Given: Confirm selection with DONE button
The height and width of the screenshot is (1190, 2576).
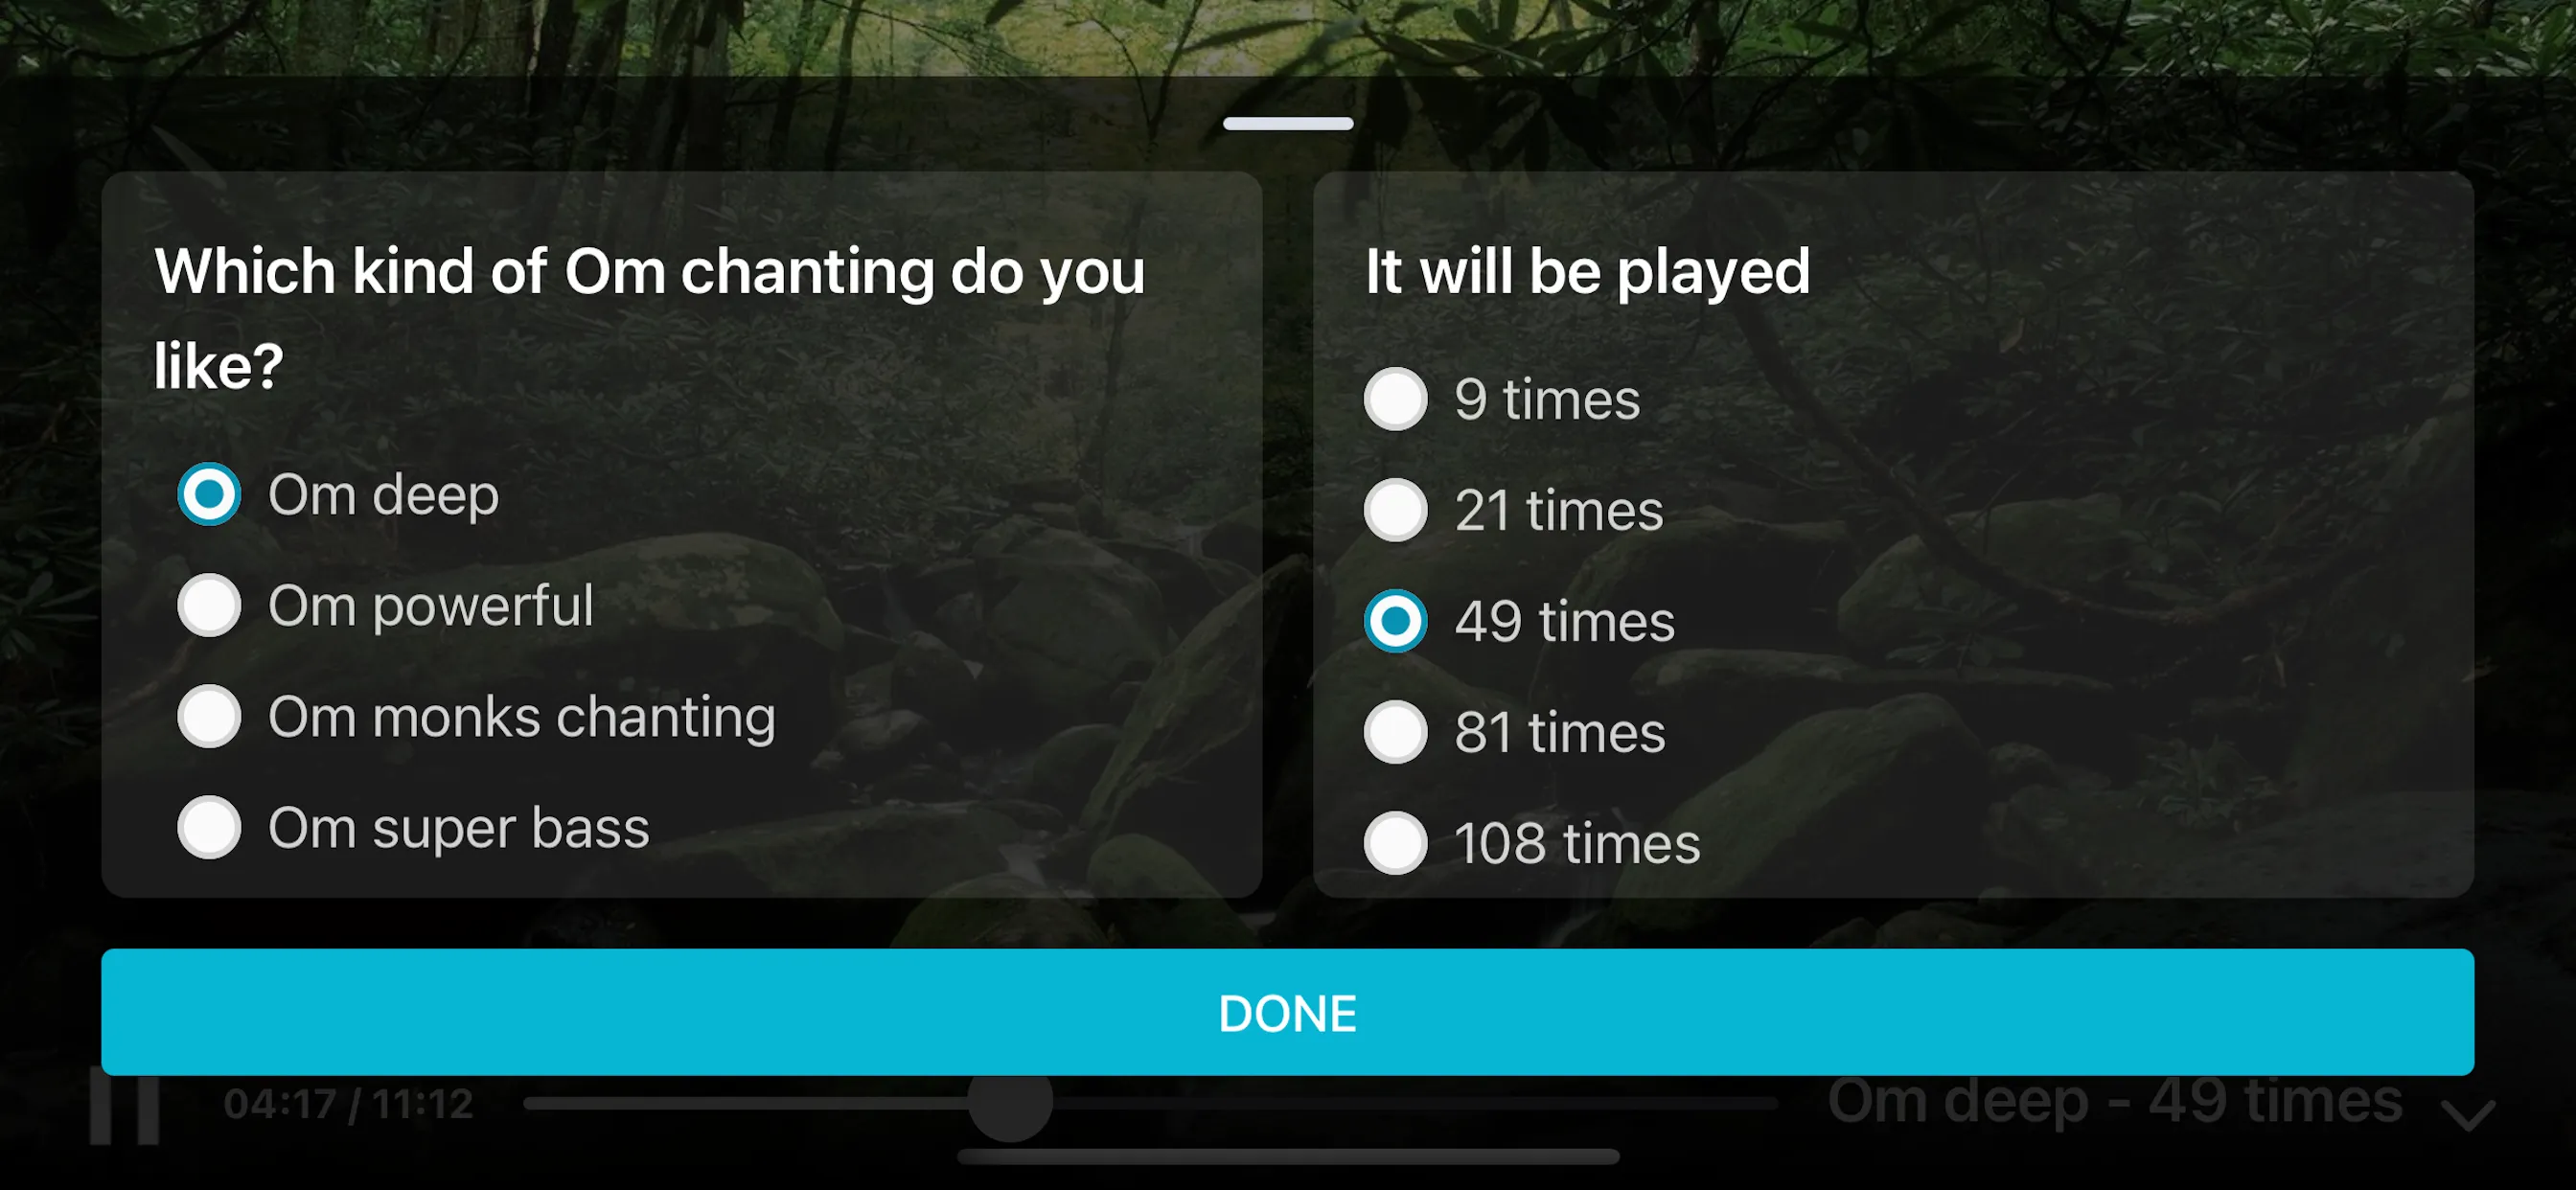Looking at the screenshot, I should click(1288, 1013).
